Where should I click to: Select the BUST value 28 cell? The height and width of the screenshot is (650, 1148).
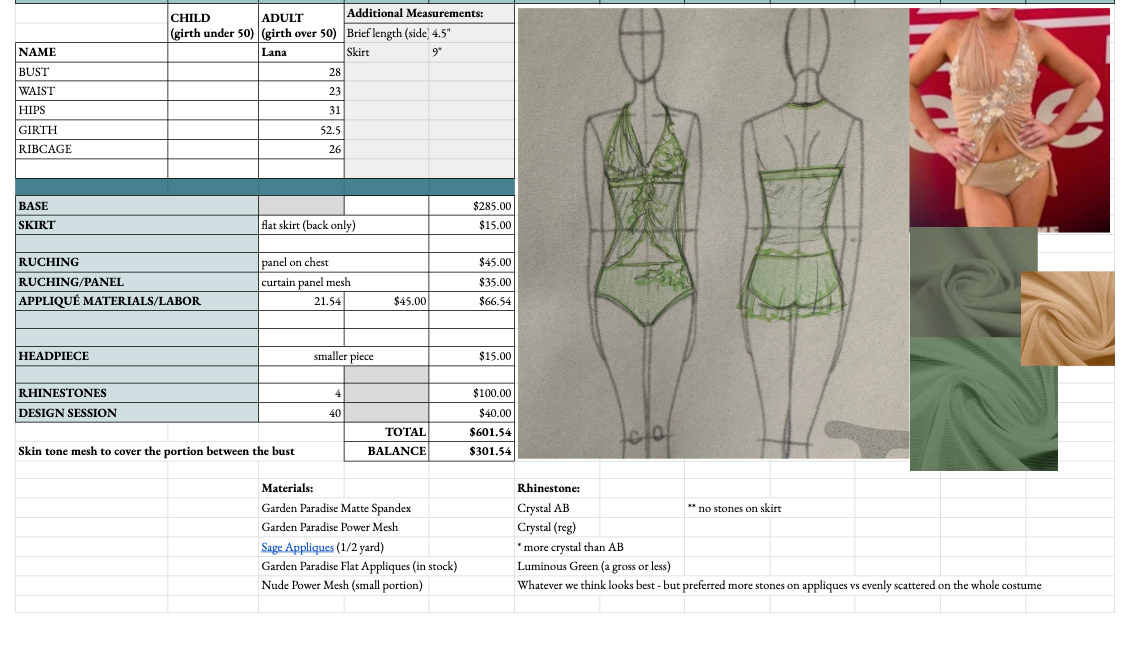coord(301,72)
